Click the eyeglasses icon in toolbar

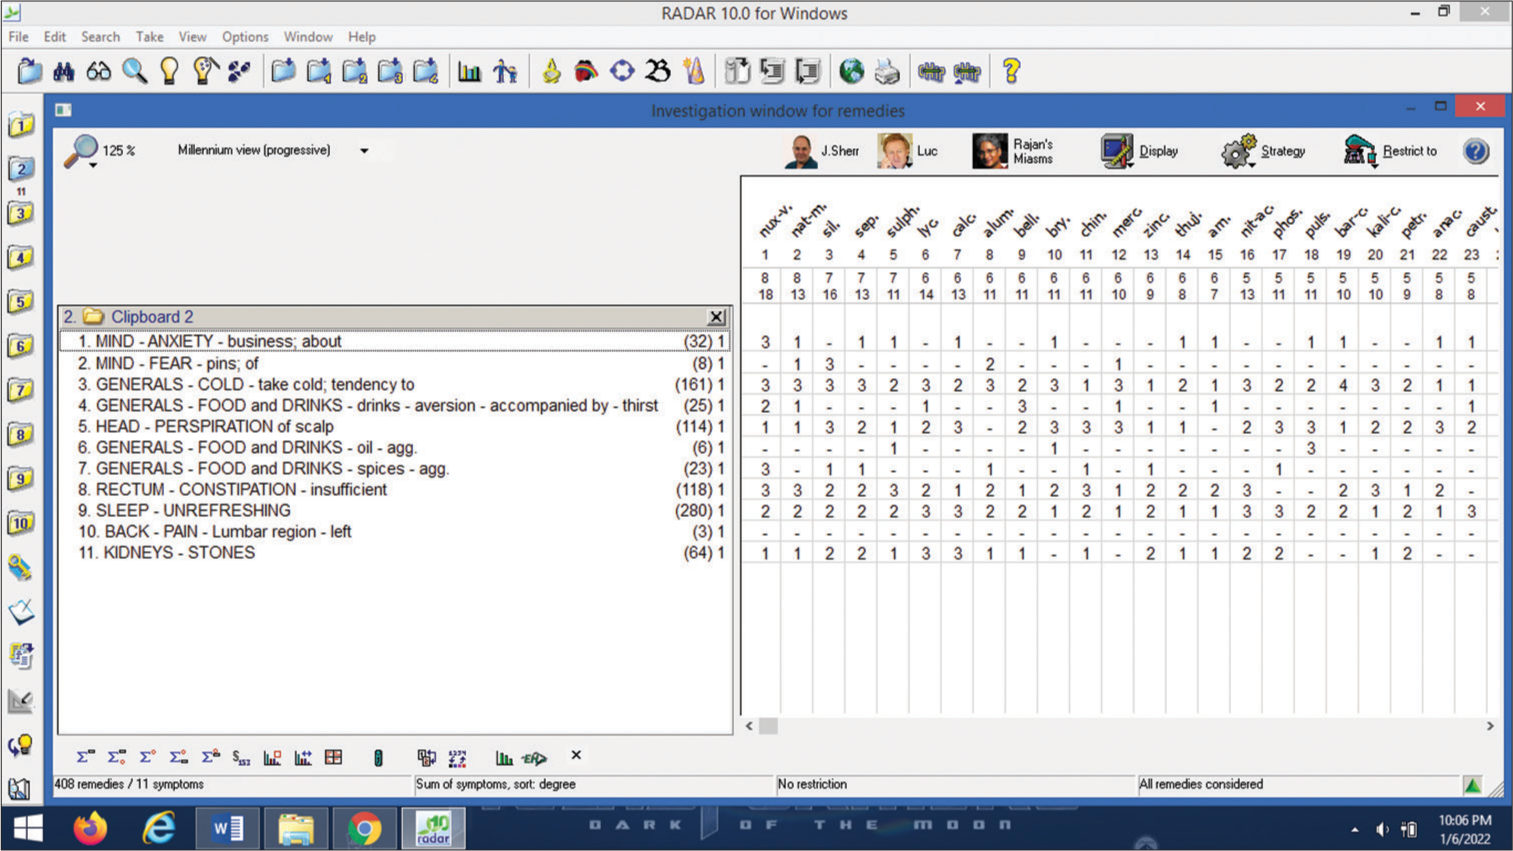coord(99,71)
